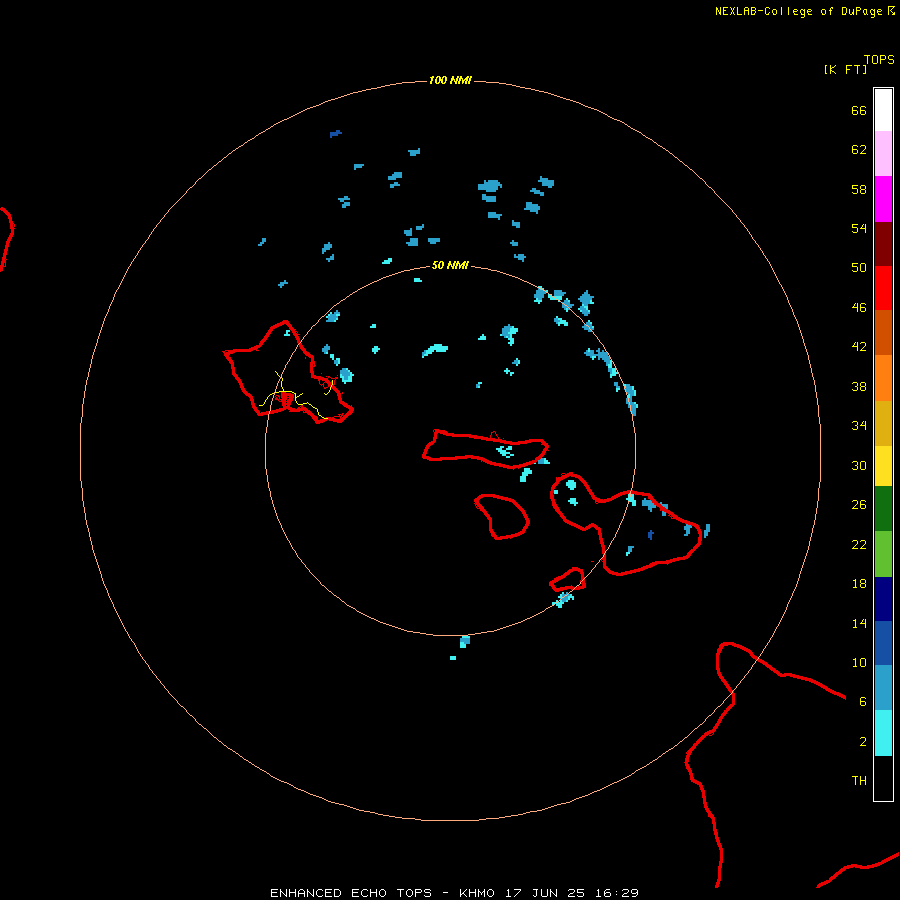Image resolution: width=900 pixels, height=900 pixels.
Task: Select the dark red legend swatch
Action: click(x=883, y=243)
